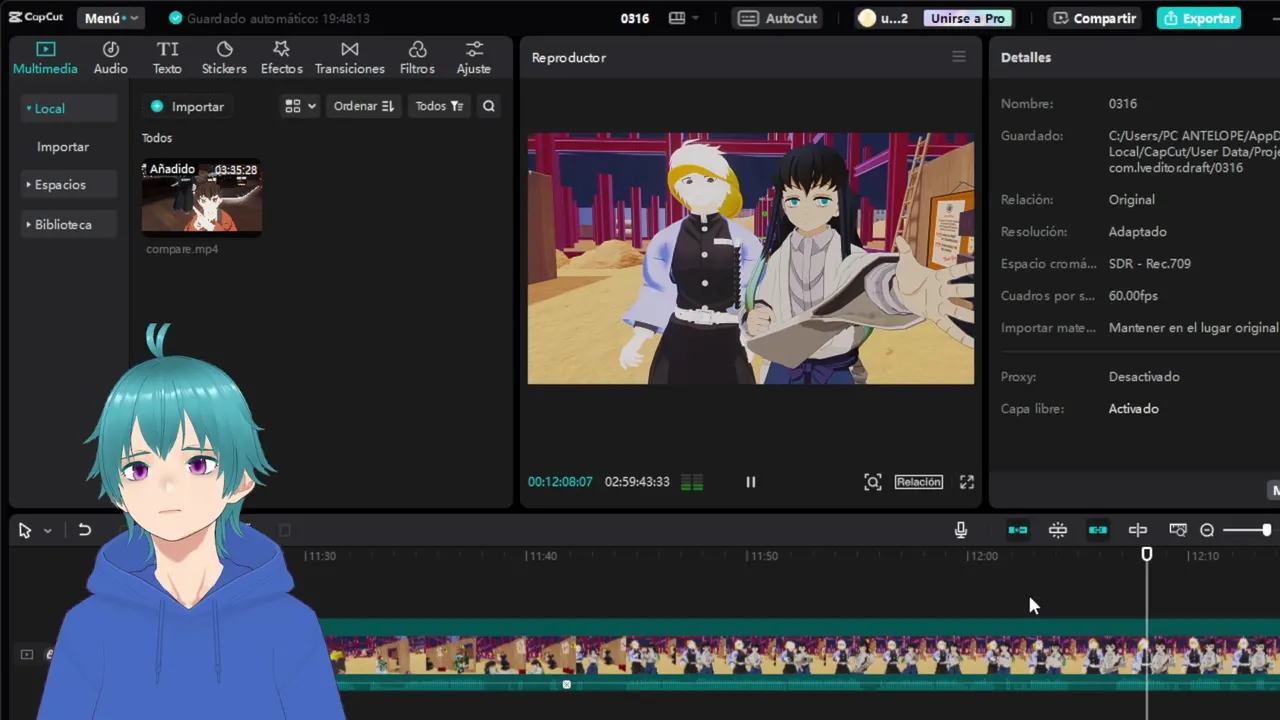Select the pointer selection tool
Screen dimensions: 1280x720
tap(25, 531)
